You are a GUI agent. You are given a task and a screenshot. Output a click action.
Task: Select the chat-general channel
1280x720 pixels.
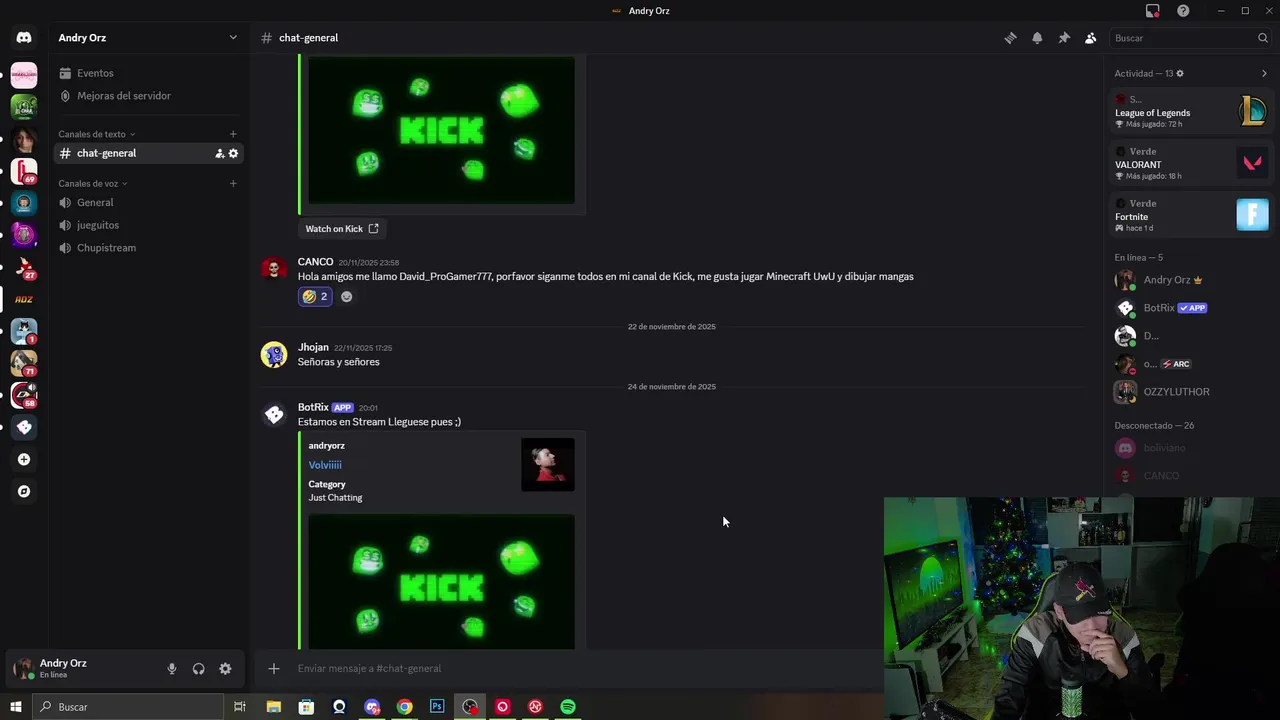click(x=149, y=153)
